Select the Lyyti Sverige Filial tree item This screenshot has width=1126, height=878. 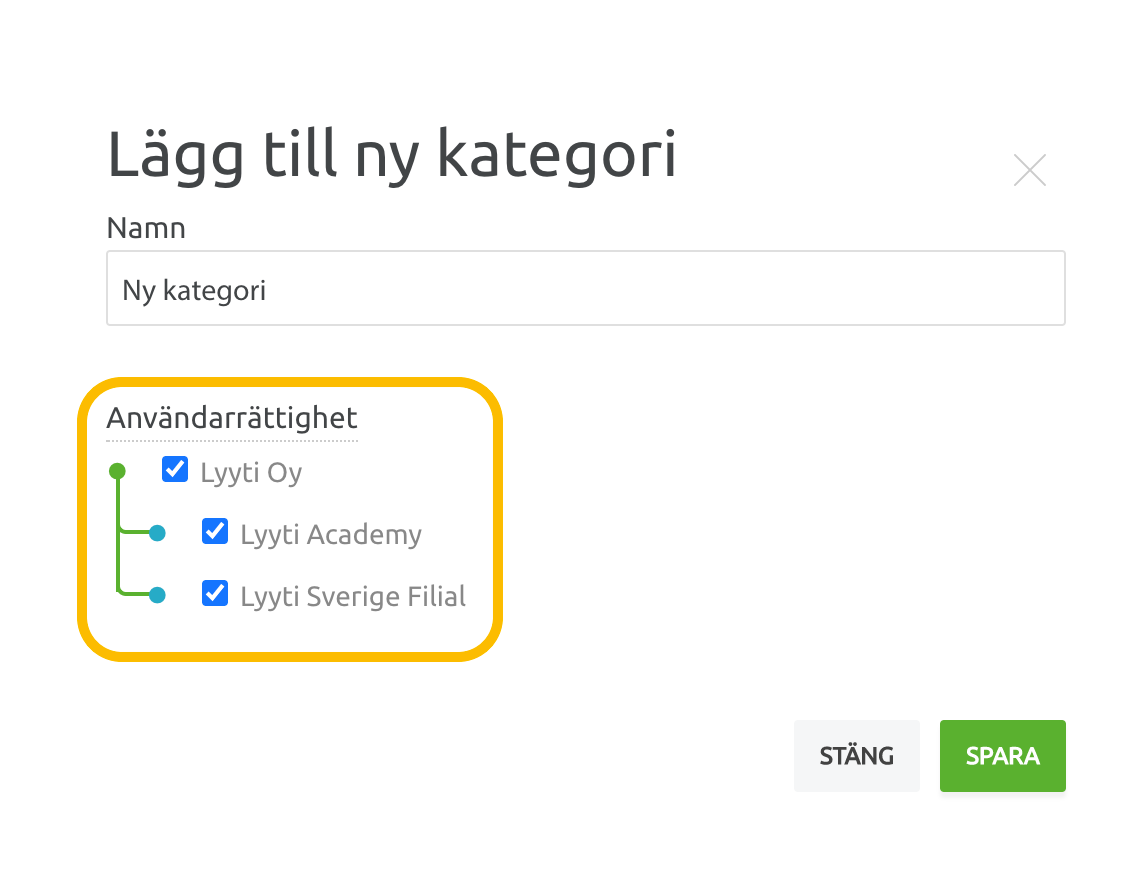pos(352,596)
